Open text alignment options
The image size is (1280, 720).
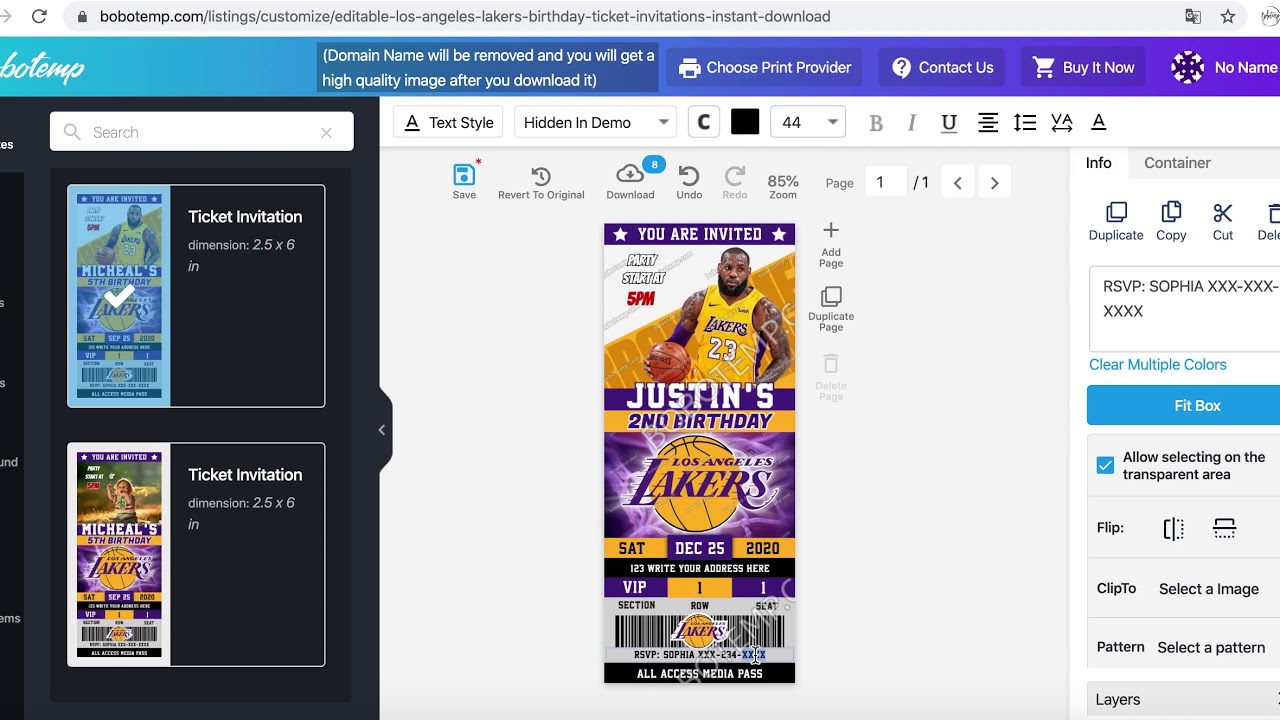987,123
